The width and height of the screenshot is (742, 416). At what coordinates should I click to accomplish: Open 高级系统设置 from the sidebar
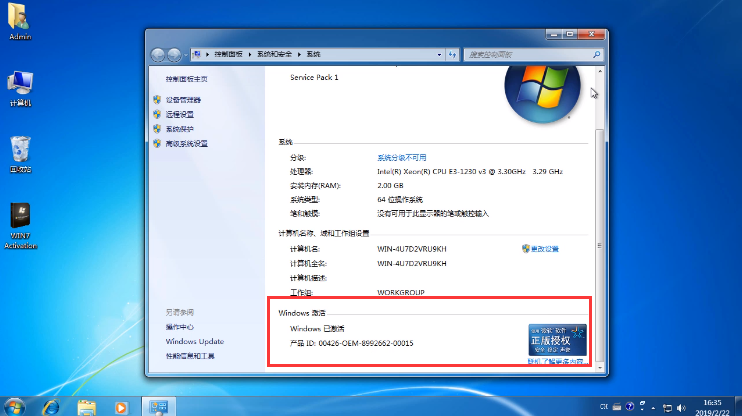[186, 143]
